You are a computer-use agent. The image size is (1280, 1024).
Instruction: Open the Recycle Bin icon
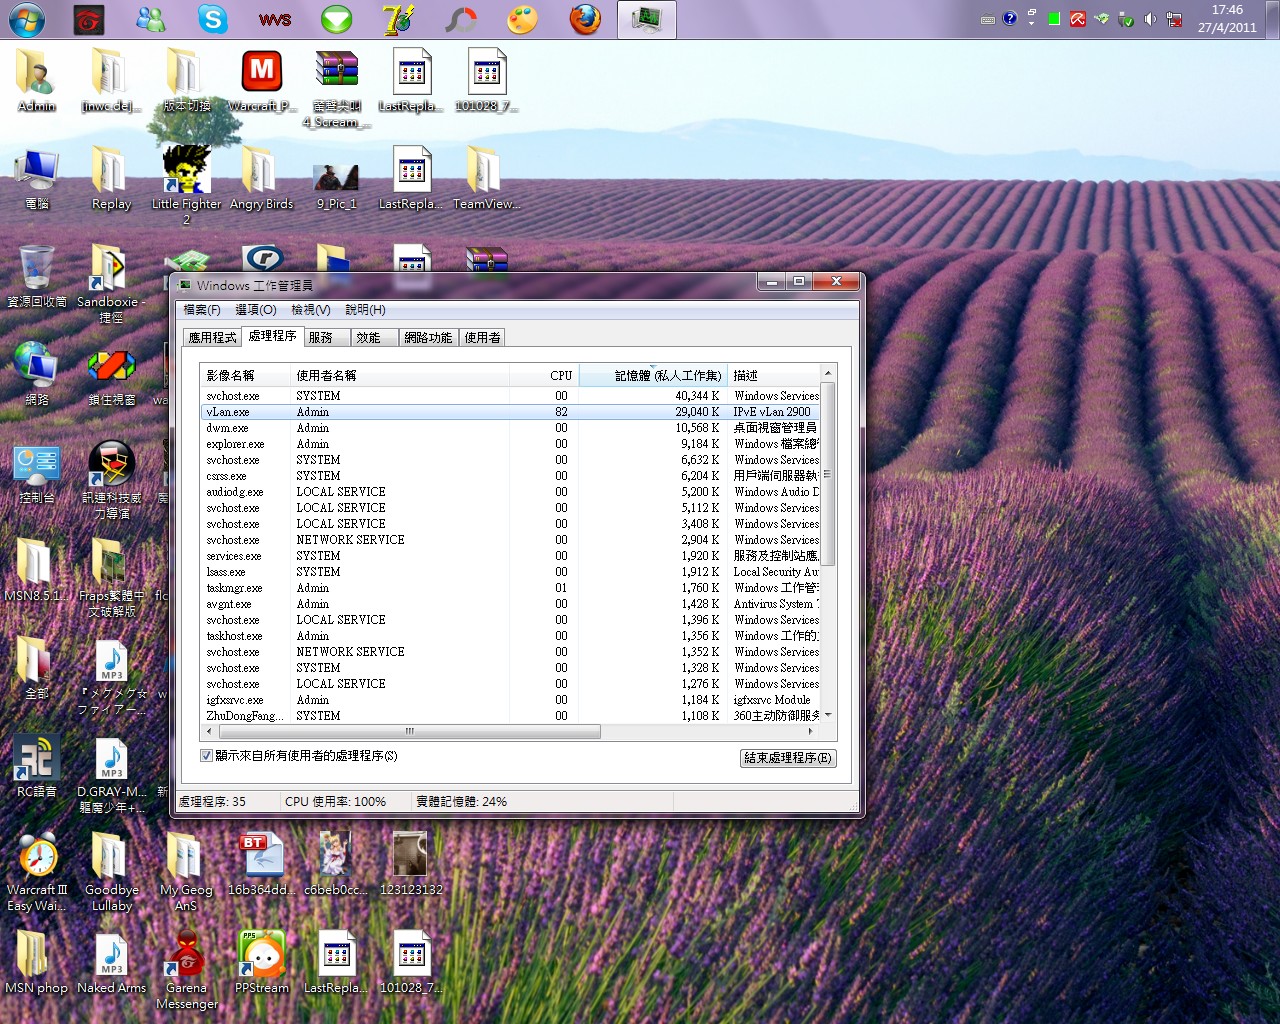click(37, 270)
